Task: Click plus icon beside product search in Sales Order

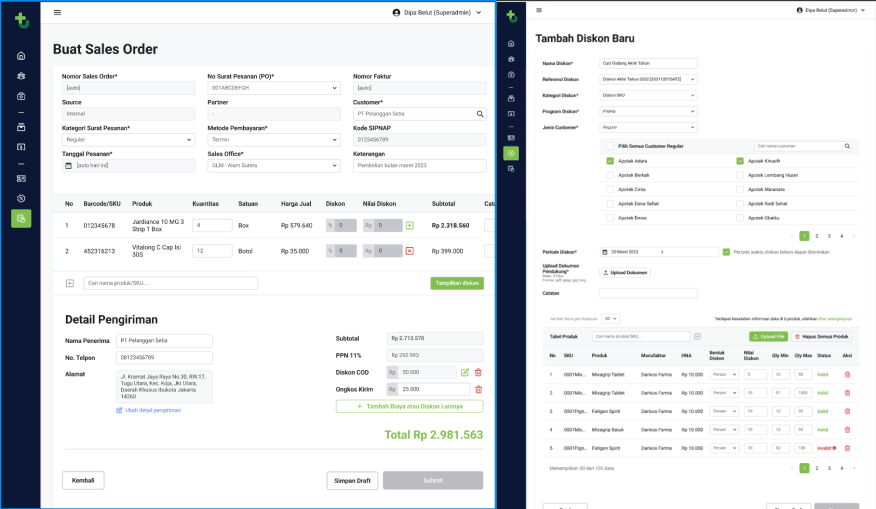Action: coord(70,283)
